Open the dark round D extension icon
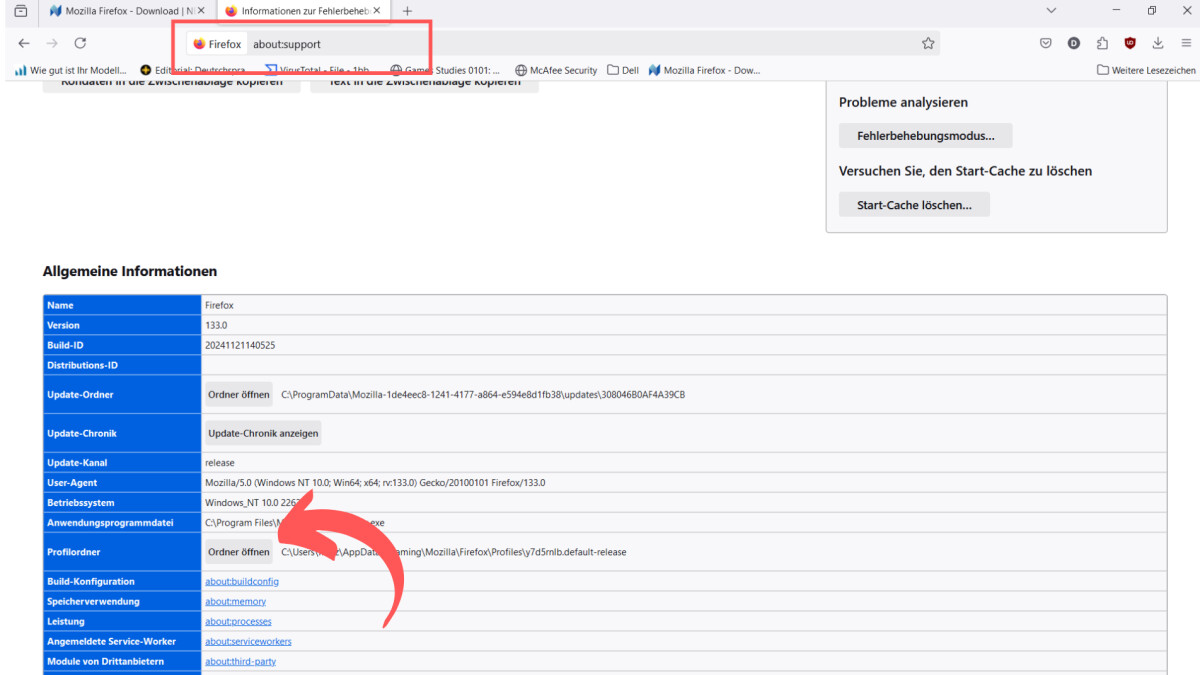 (1074, 43)
